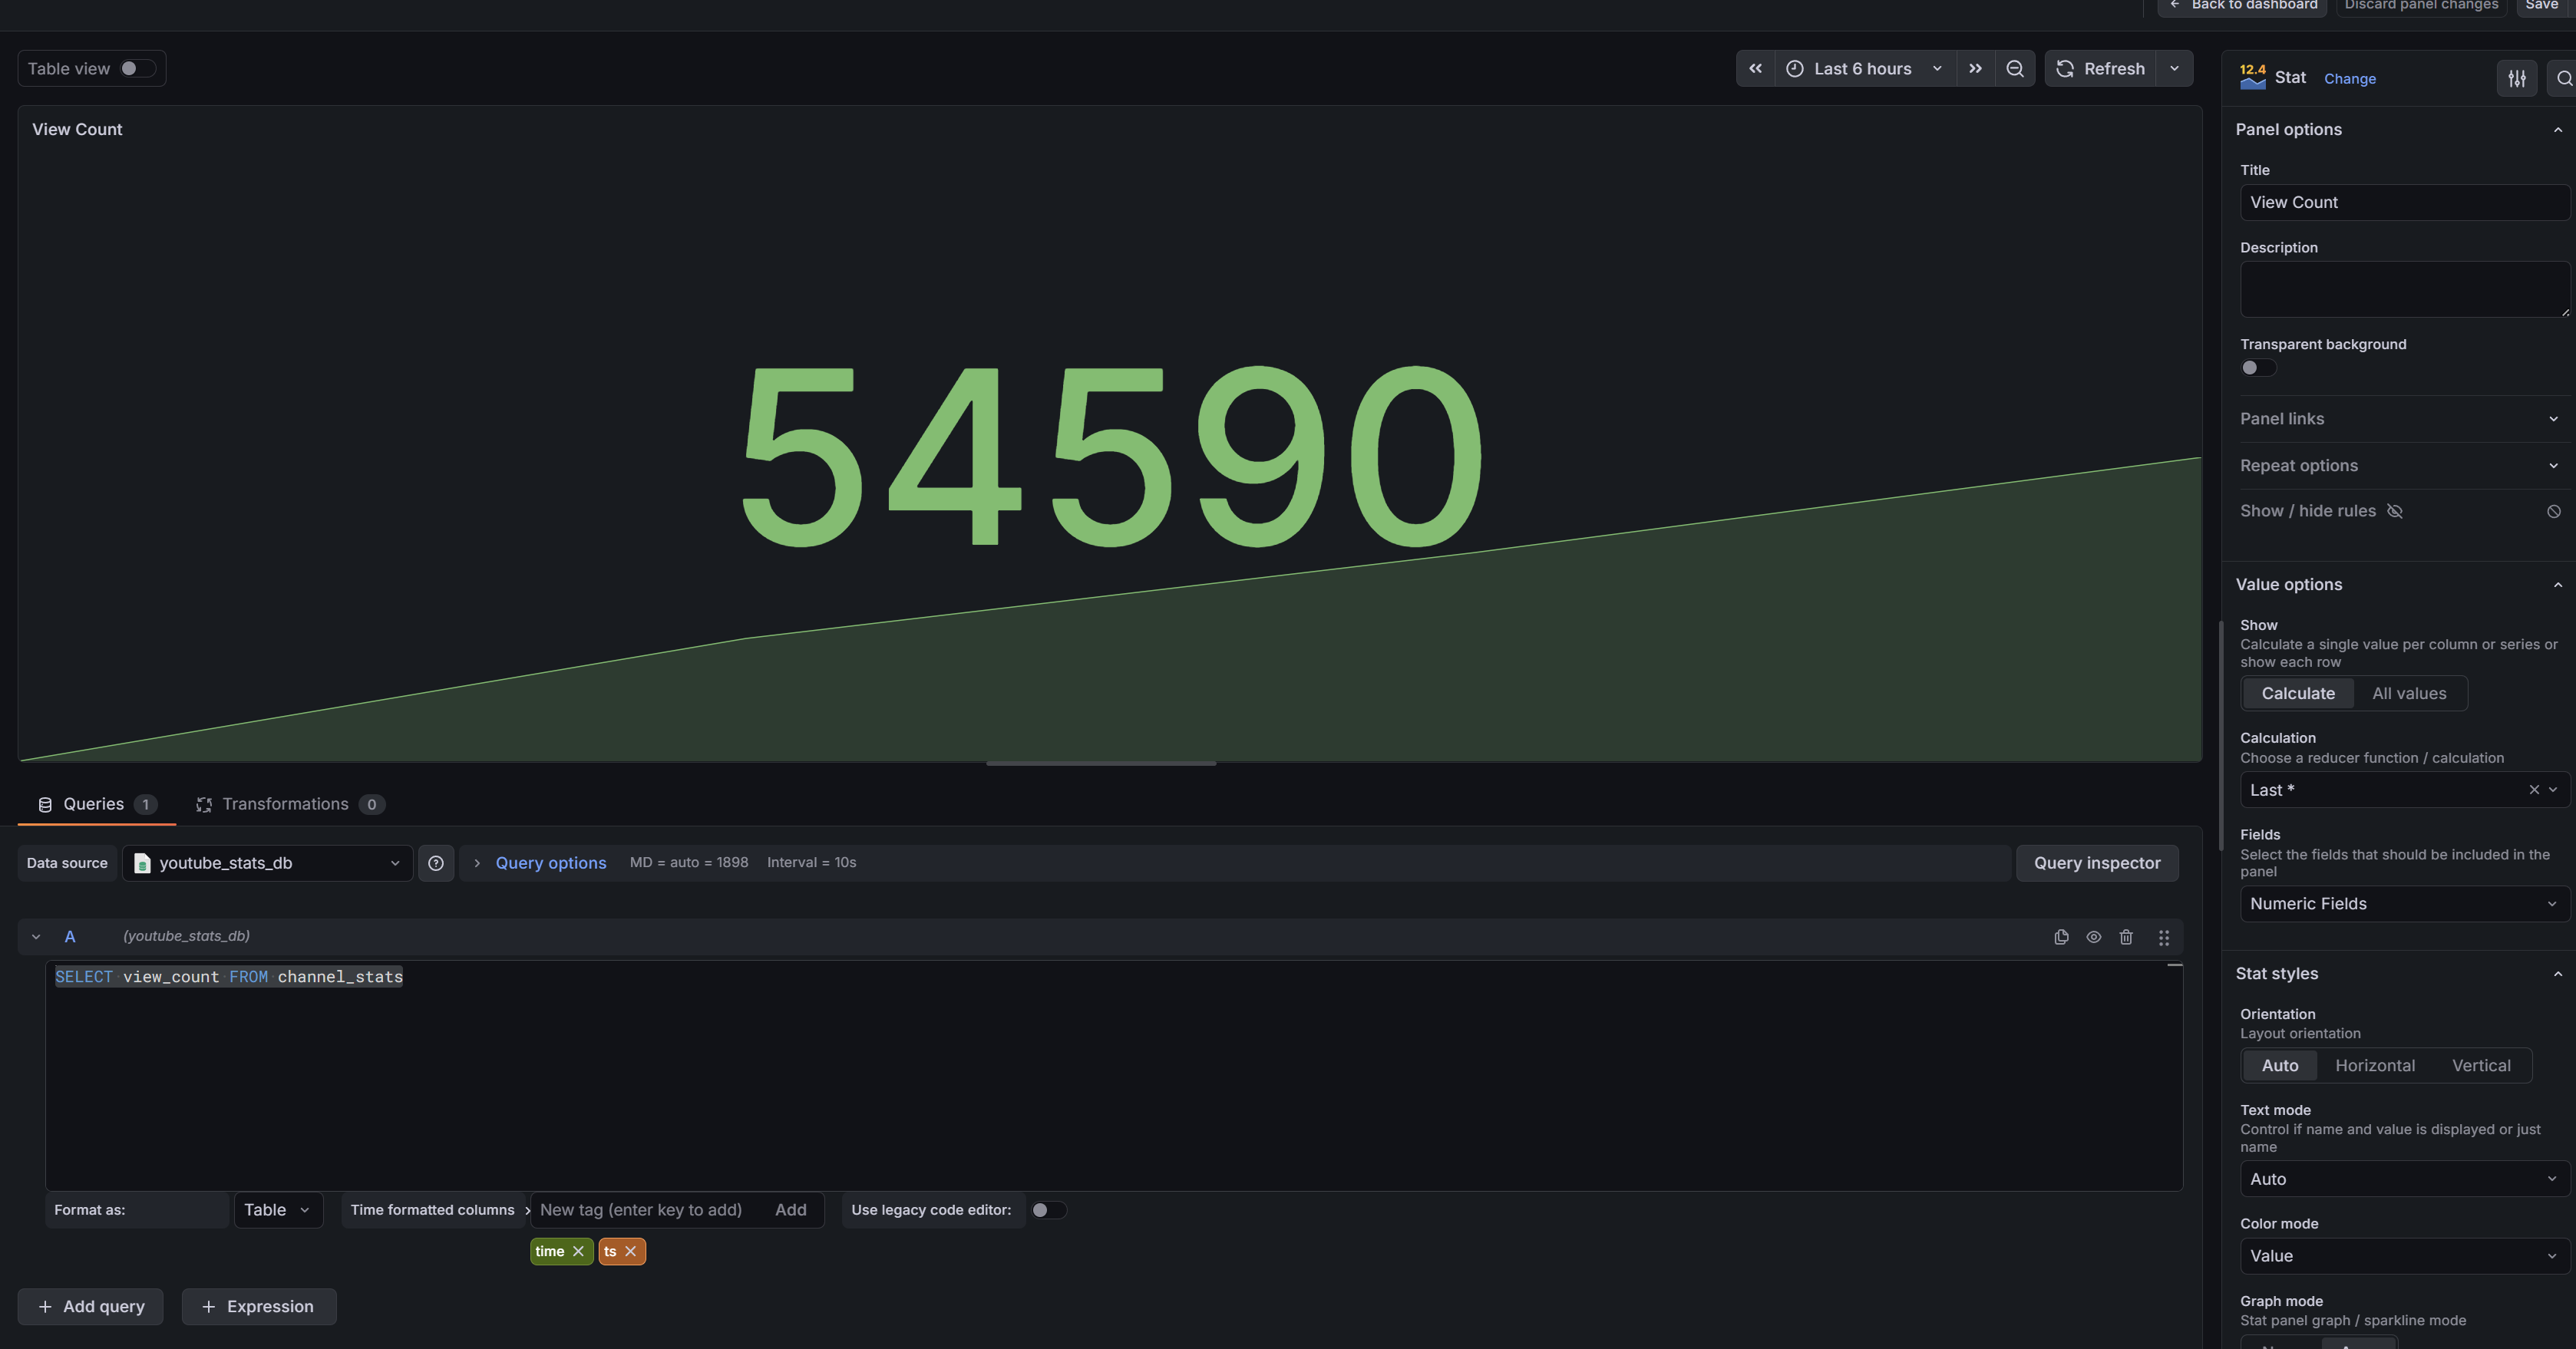Screen dimensions: 2576x1349
Task: Click Change visualization link
Action: pyautogui.click(x=2349, y=79)
